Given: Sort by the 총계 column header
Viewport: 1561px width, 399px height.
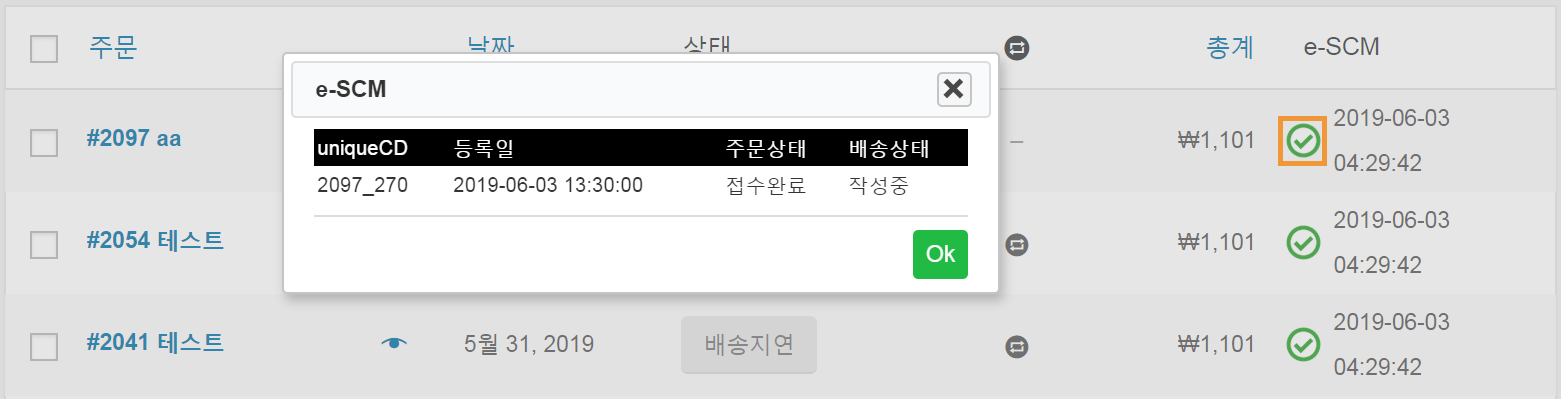Looking at the screenshot, I should click(1229, 47).
